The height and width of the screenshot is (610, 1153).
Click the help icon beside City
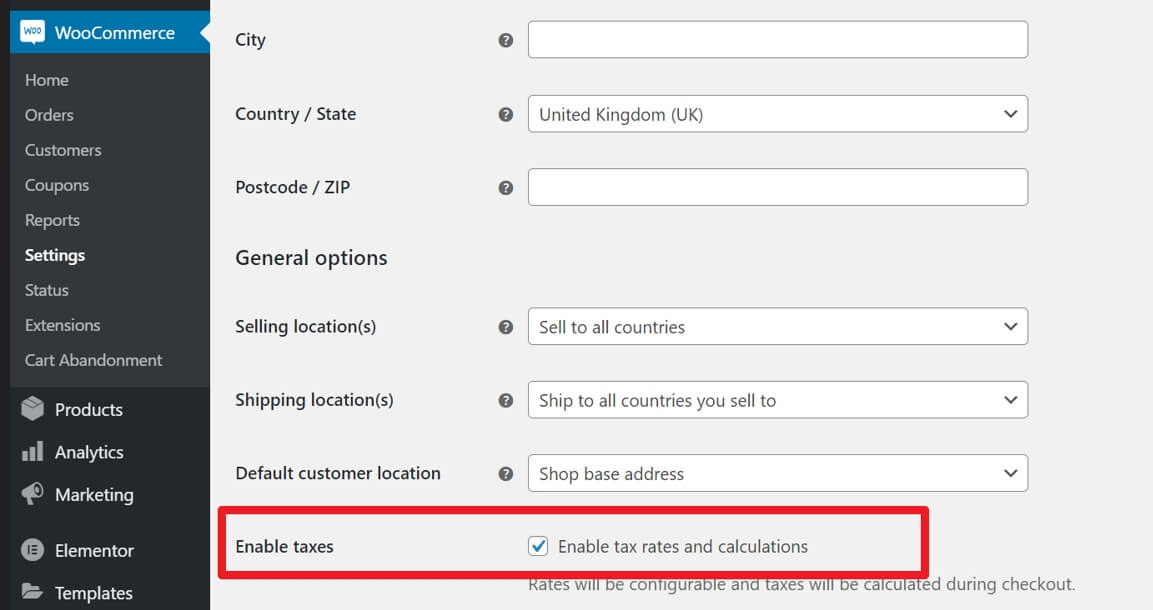click(506, 40)
